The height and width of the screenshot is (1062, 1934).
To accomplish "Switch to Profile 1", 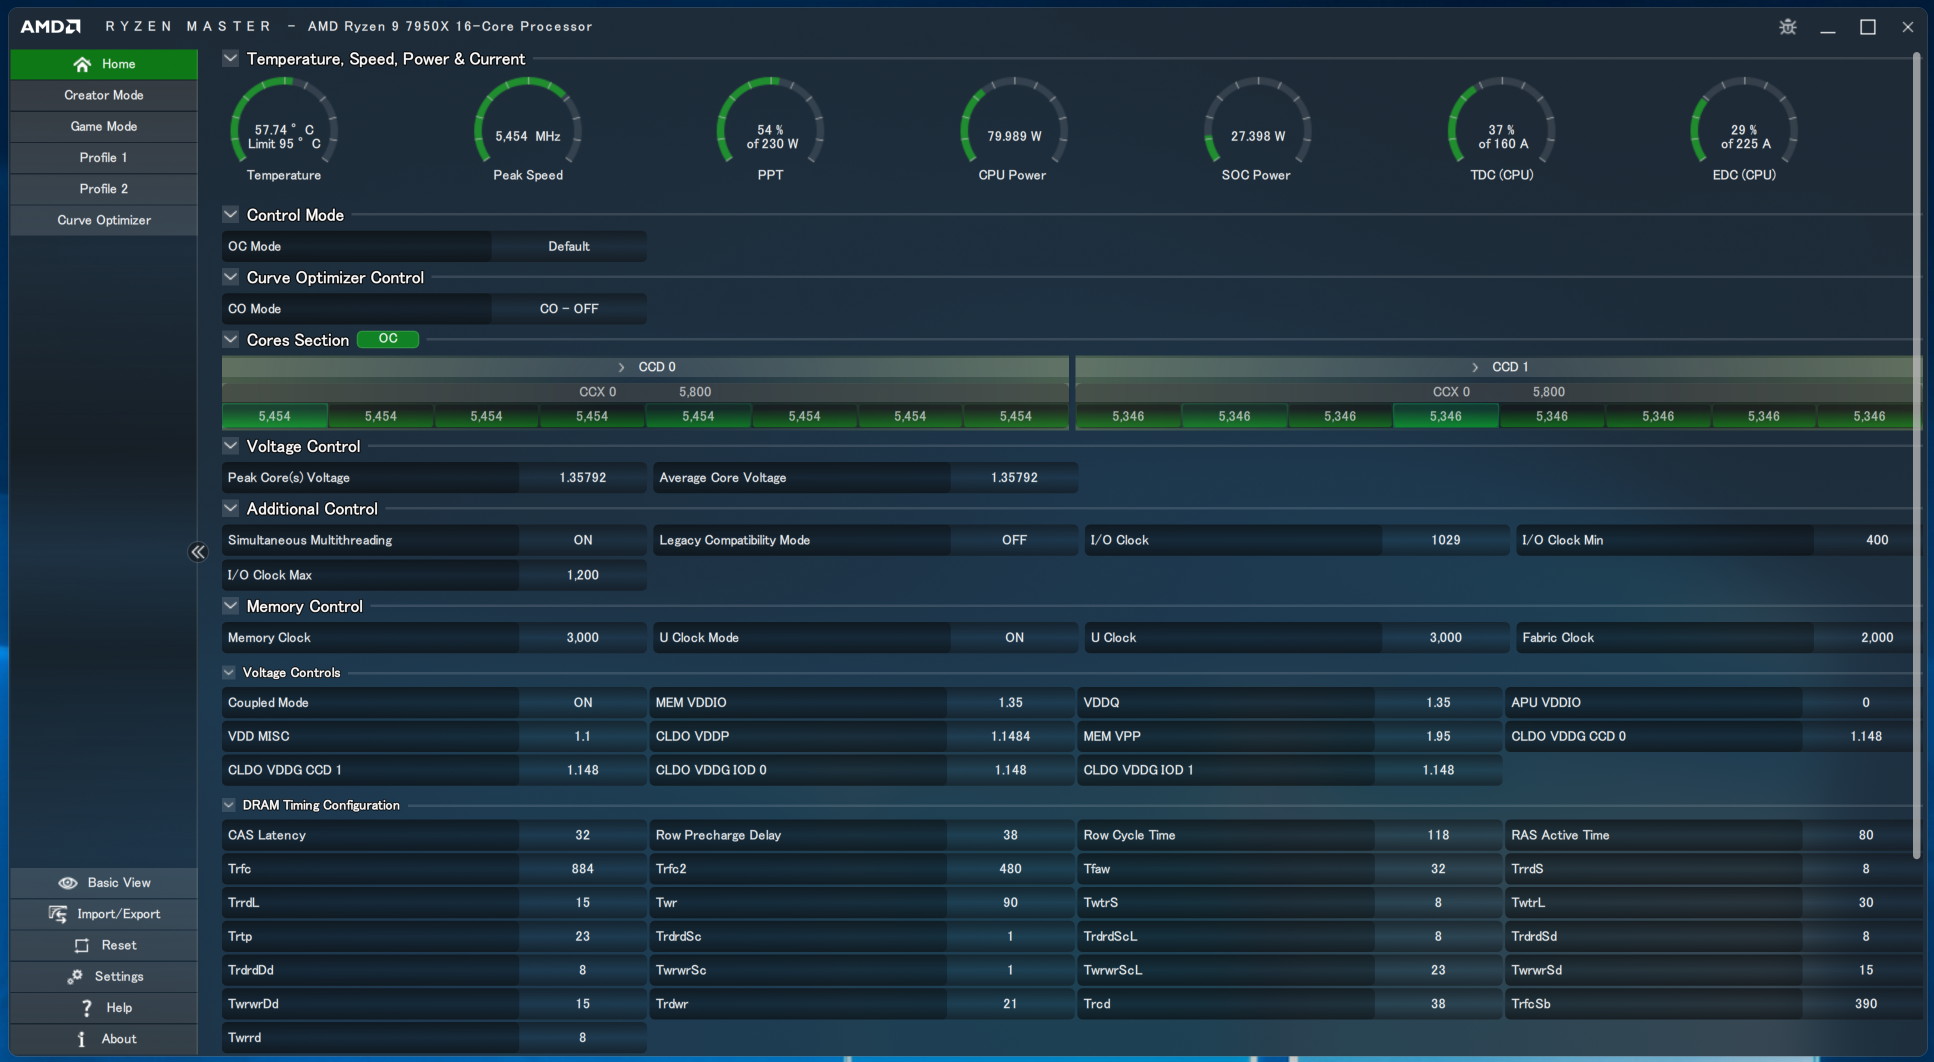I will (x=104, y=157).
